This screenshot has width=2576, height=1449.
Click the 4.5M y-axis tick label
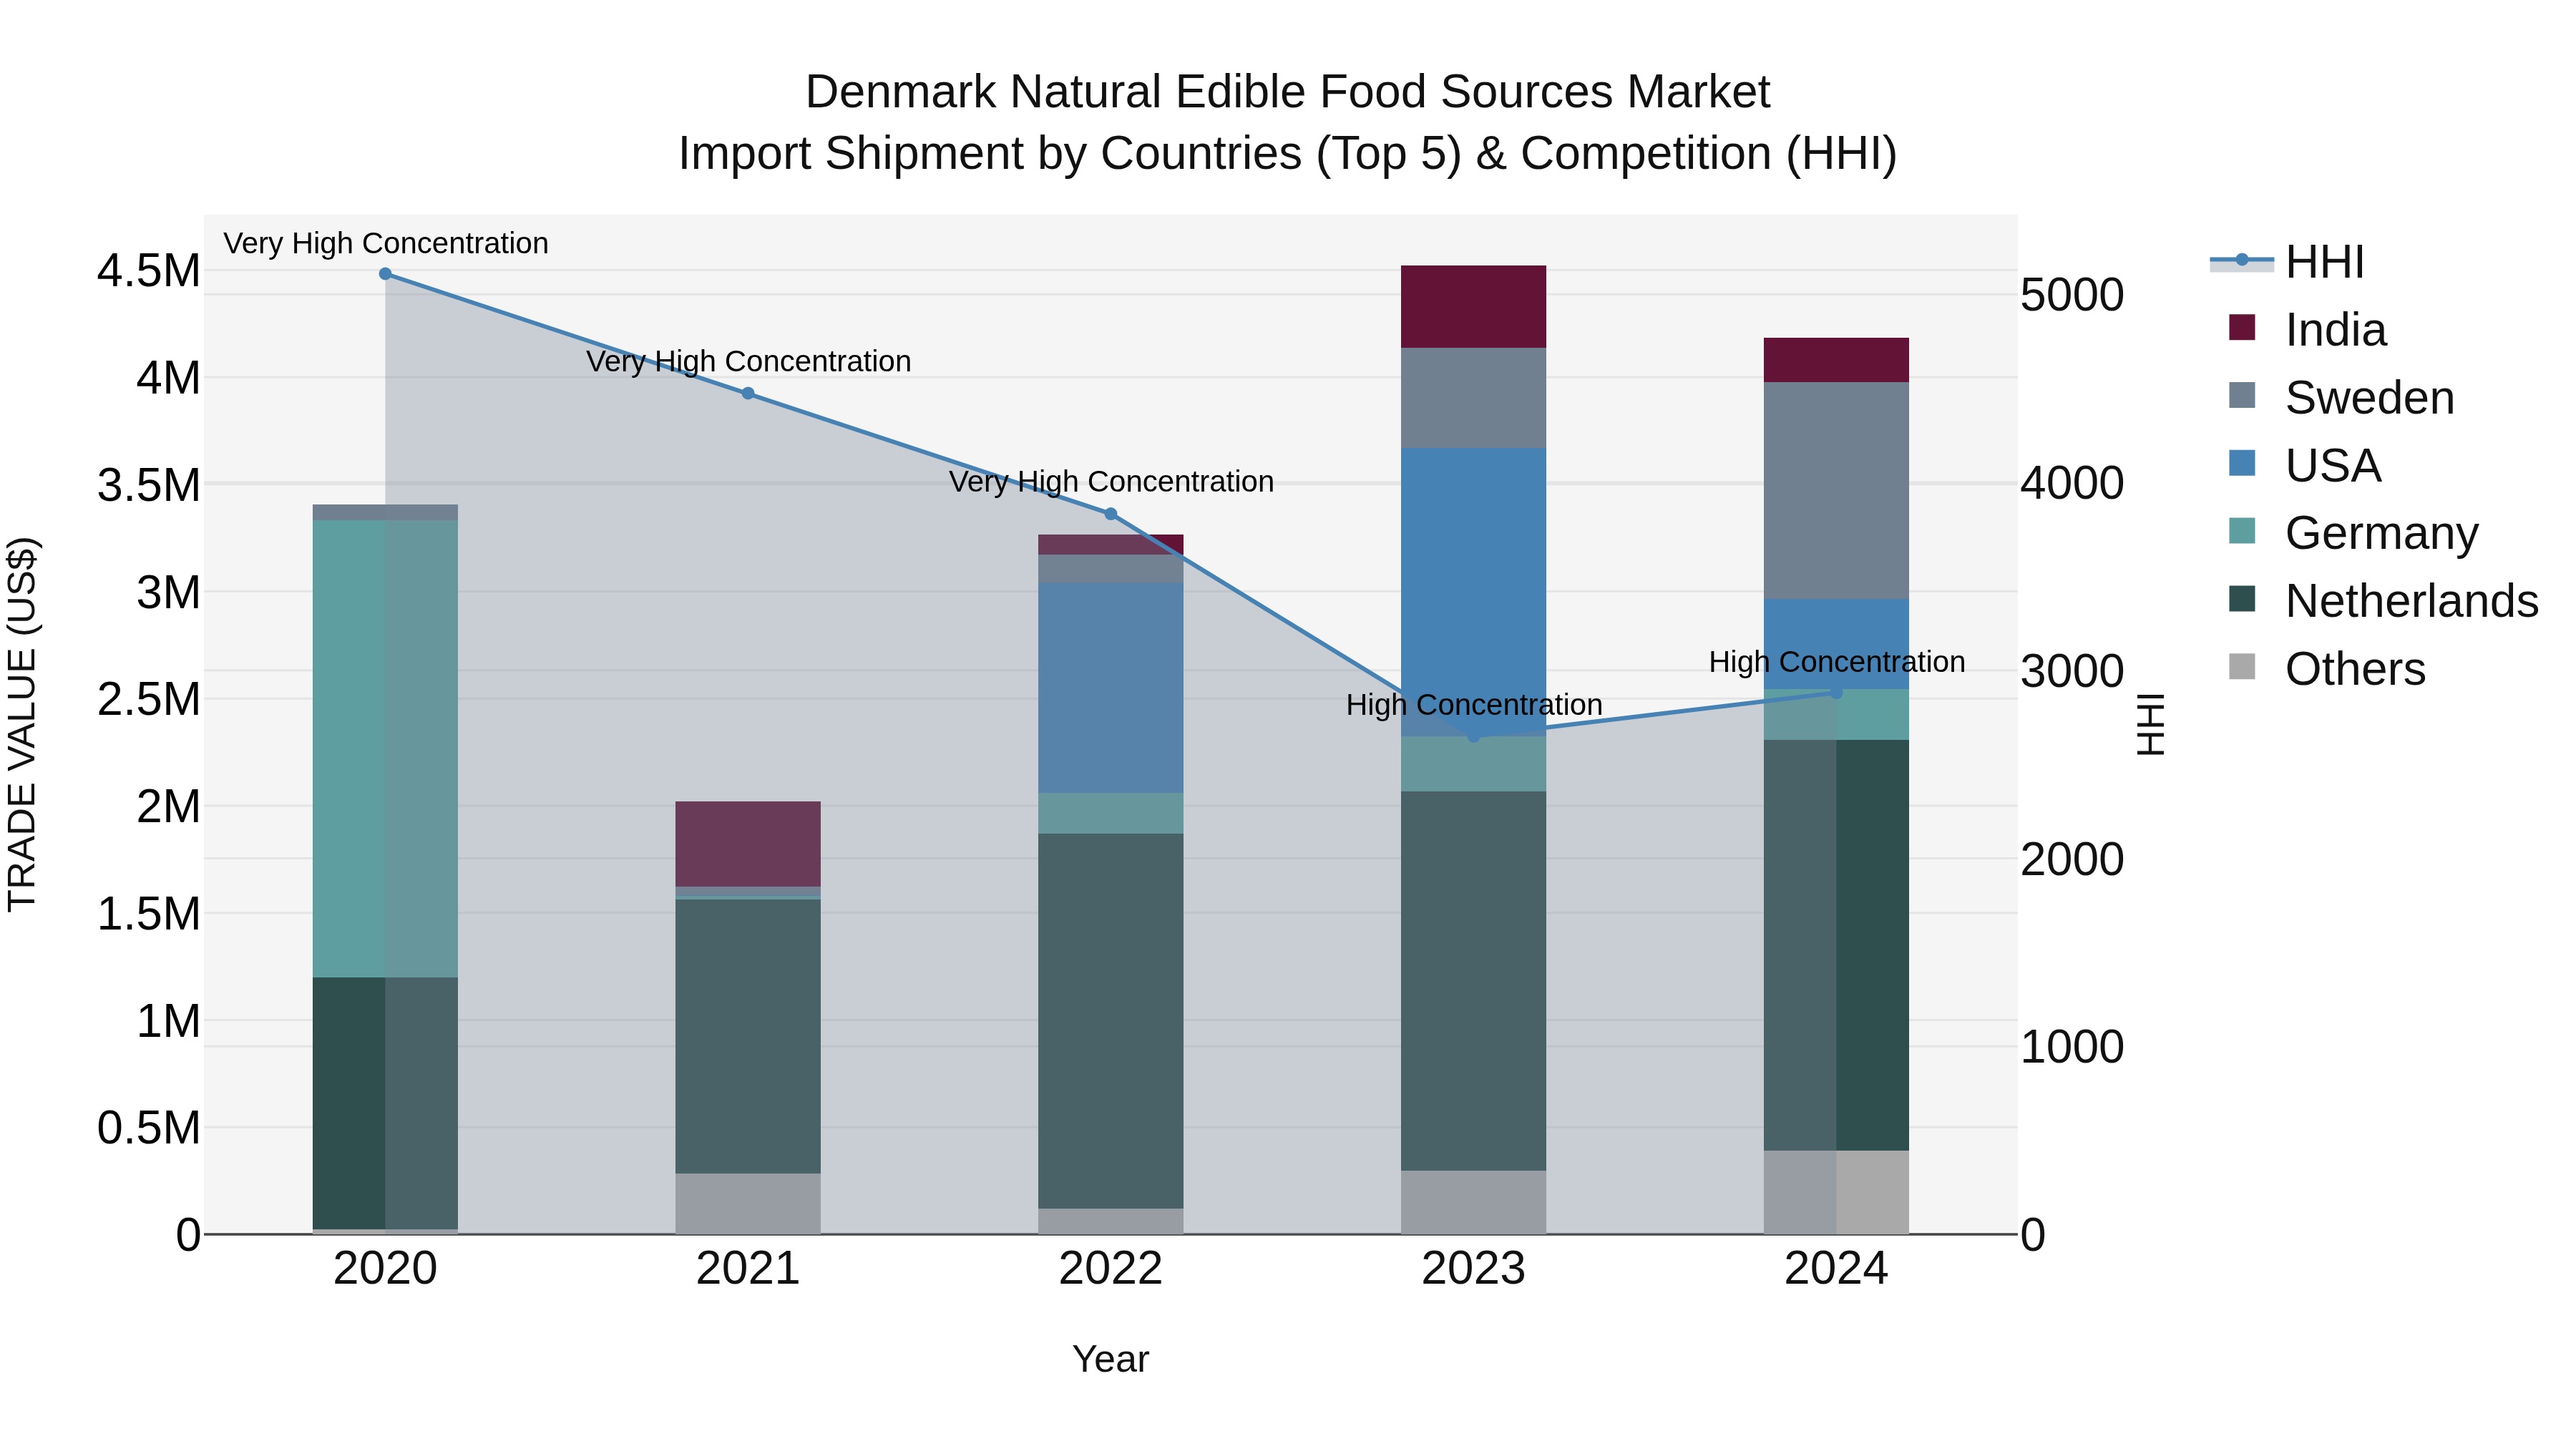149,271
